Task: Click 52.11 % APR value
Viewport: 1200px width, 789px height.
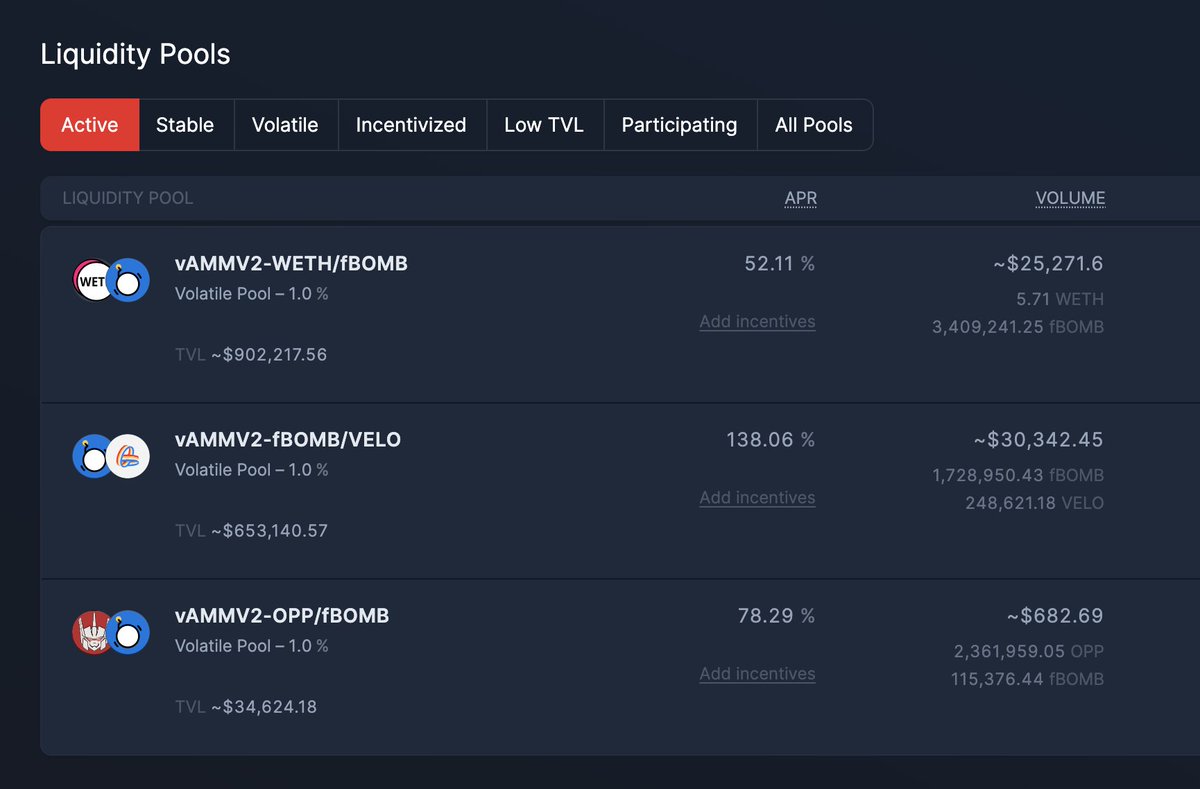Action: 780,264
